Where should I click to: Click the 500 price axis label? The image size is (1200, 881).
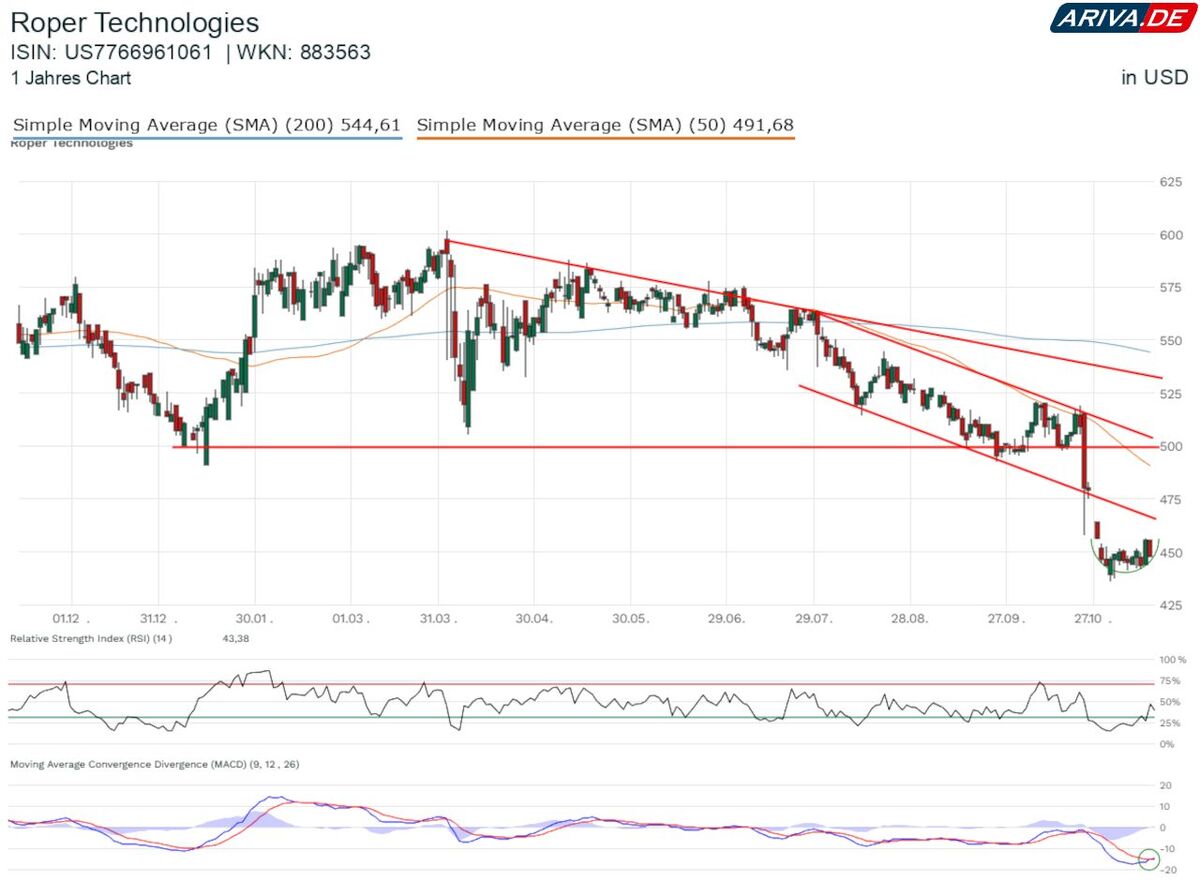click(1171, 447)
